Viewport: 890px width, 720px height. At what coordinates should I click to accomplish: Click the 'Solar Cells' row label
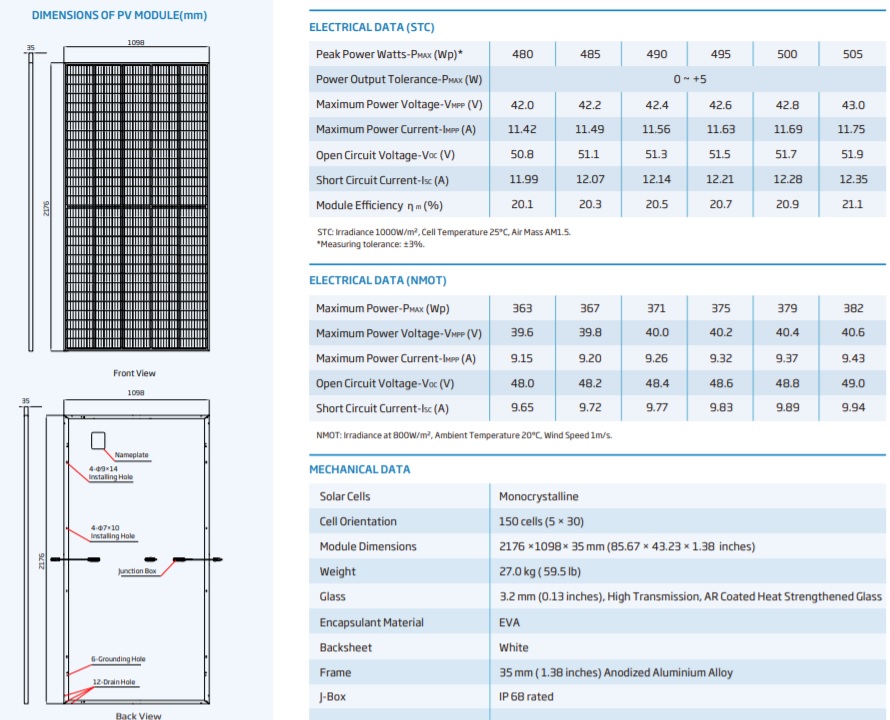pyautogui.click(x=345, y=496)
